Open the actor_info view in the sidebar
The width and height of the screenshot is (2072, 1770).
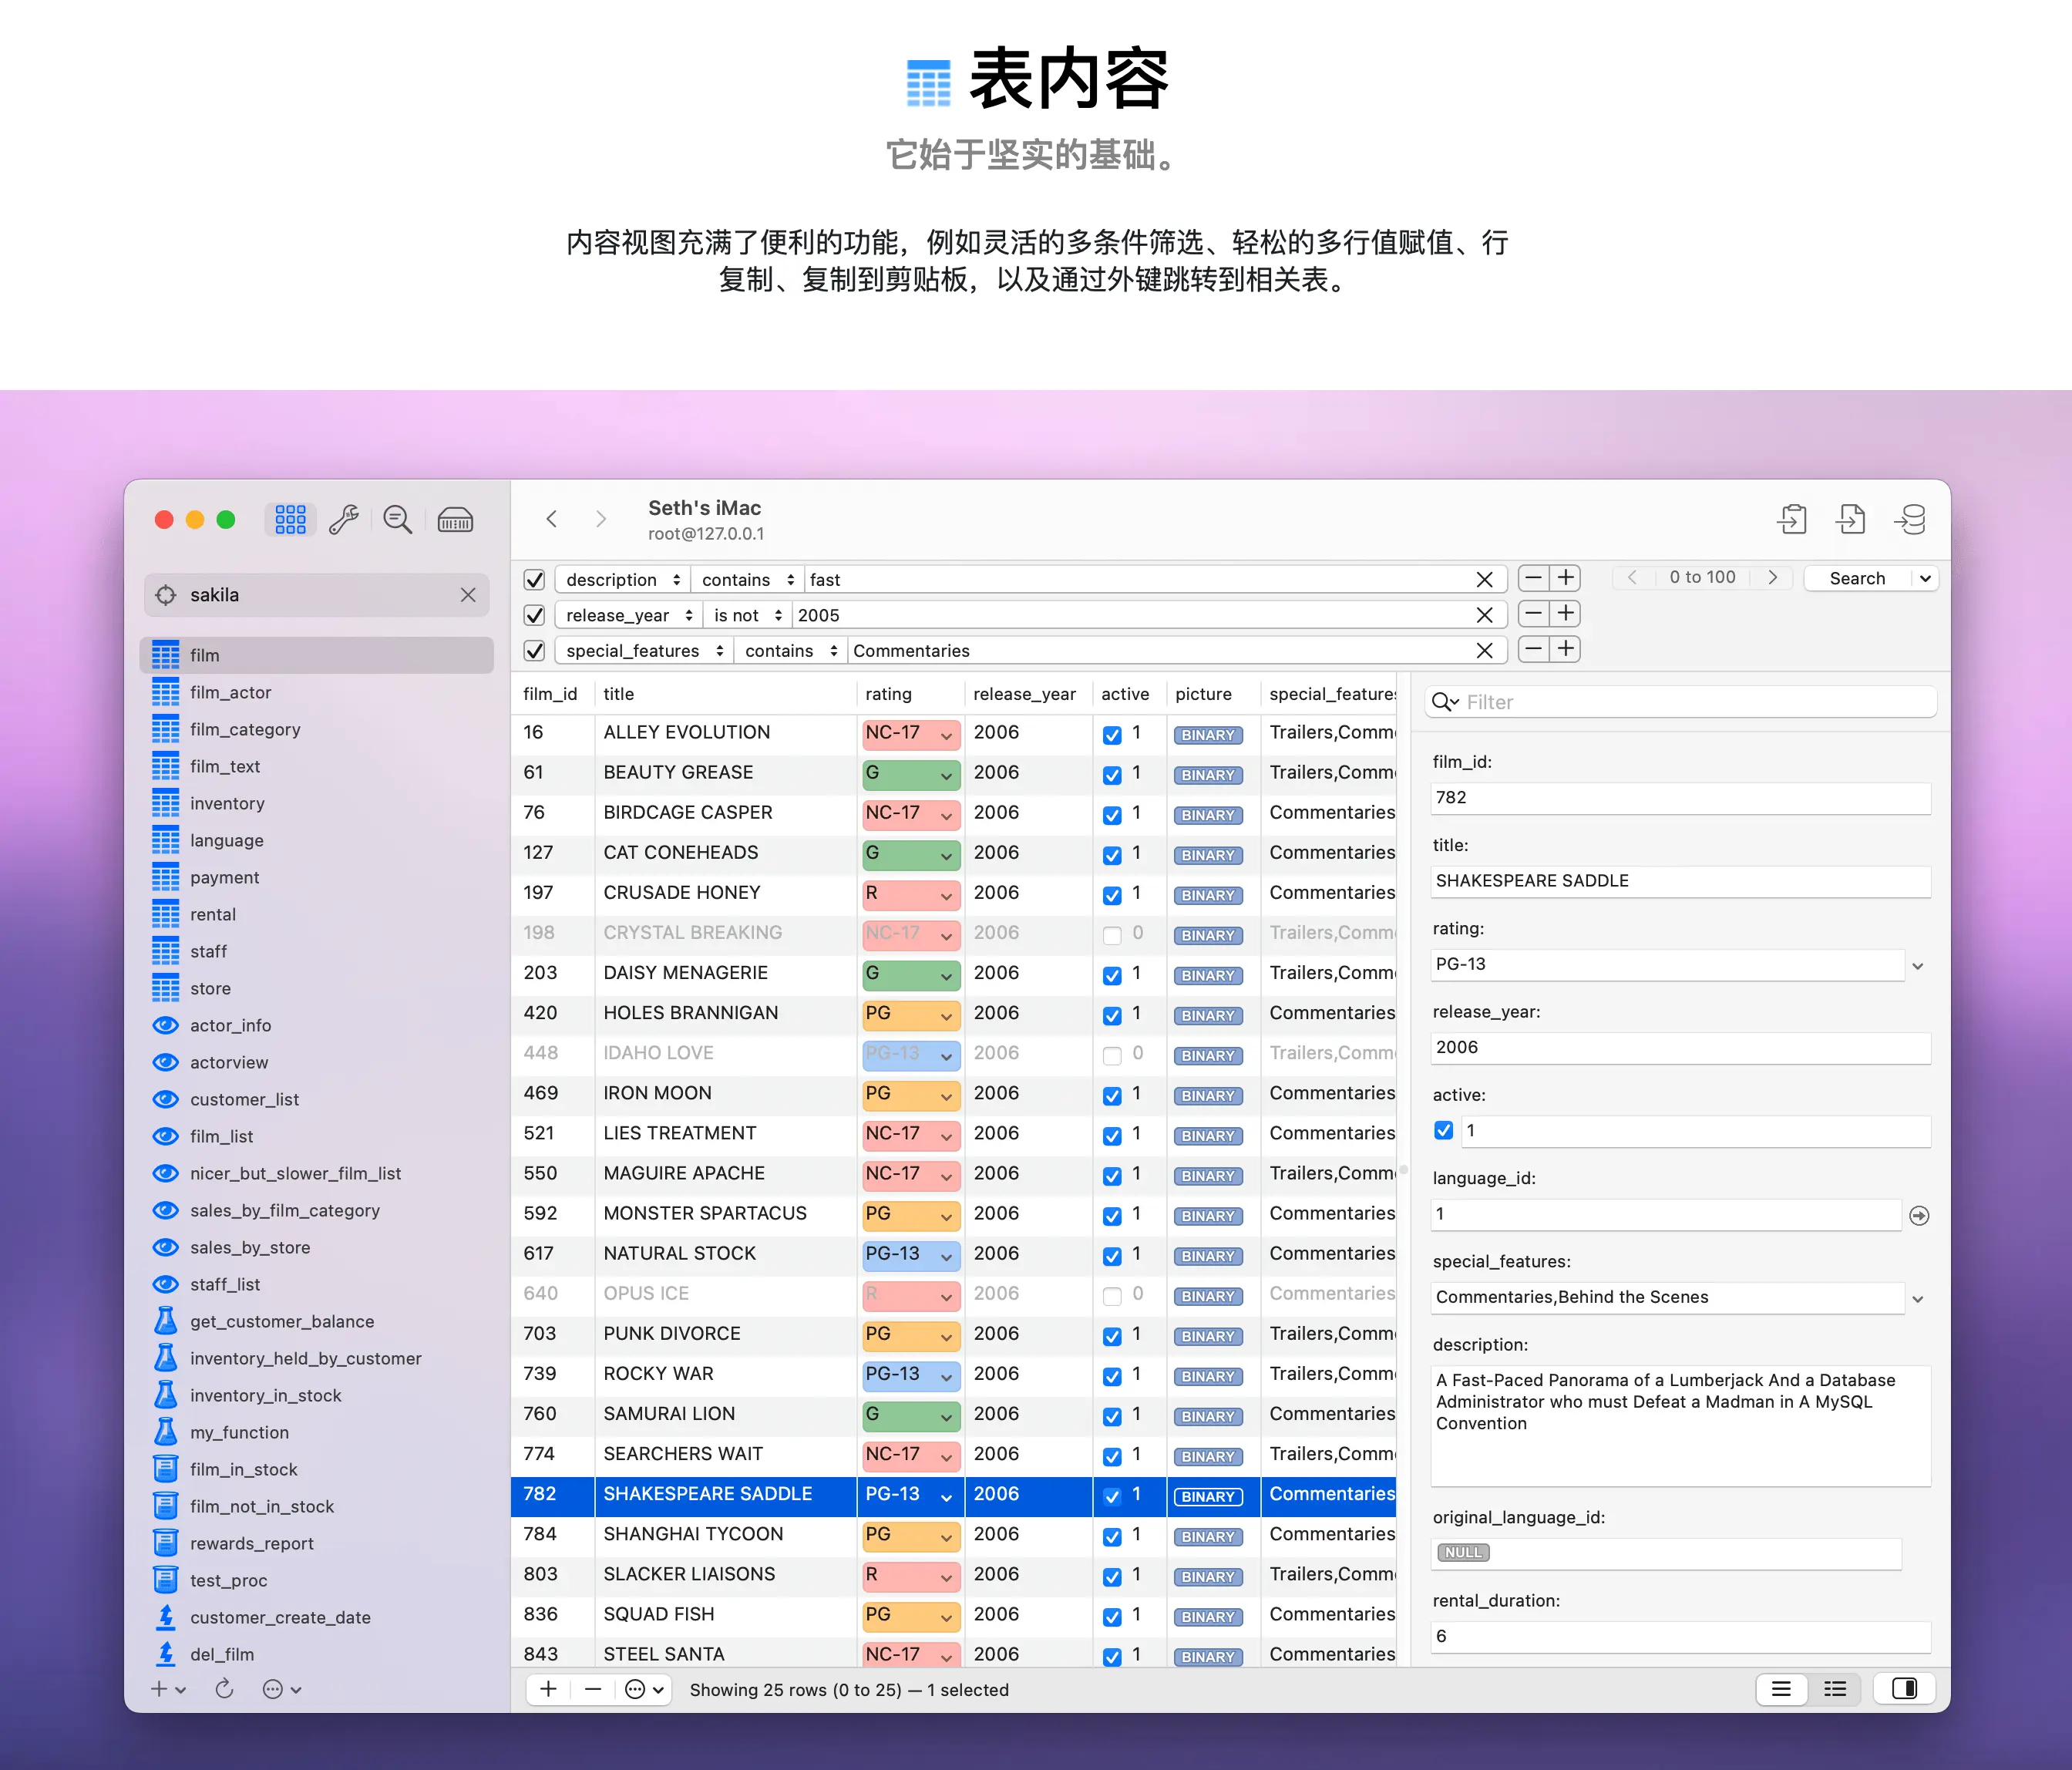point(231,1025)
